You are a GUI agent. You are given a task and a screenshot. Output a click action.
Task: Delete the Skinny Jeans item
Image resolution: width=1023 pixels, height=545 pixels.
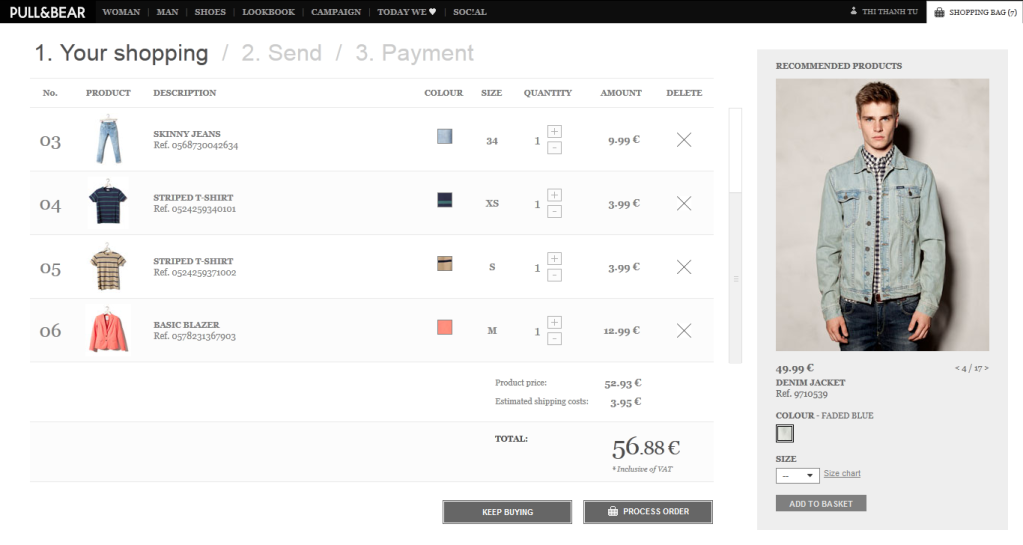tap(684, 140)
